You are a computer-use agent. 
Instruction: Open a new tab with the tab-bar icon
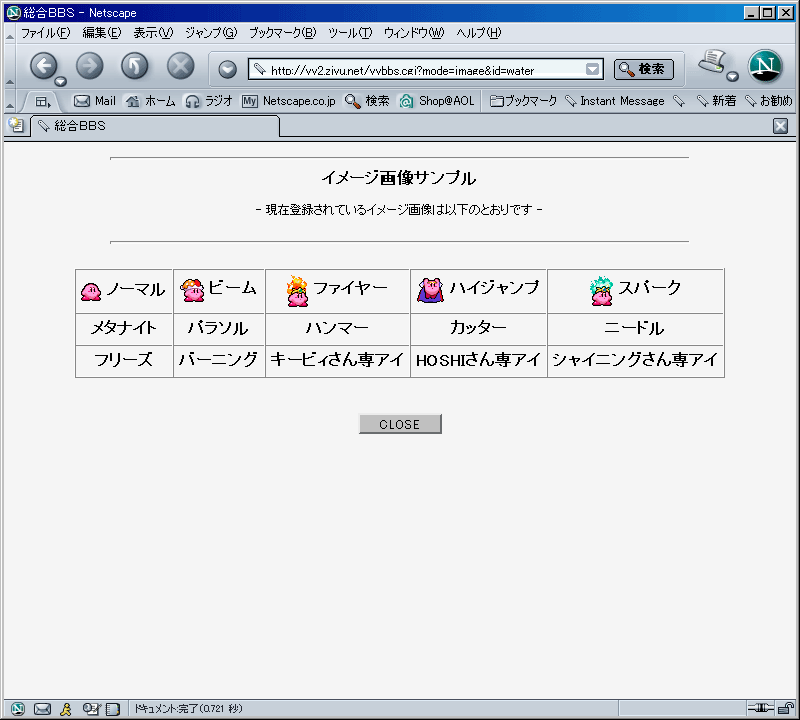(16, 126)
